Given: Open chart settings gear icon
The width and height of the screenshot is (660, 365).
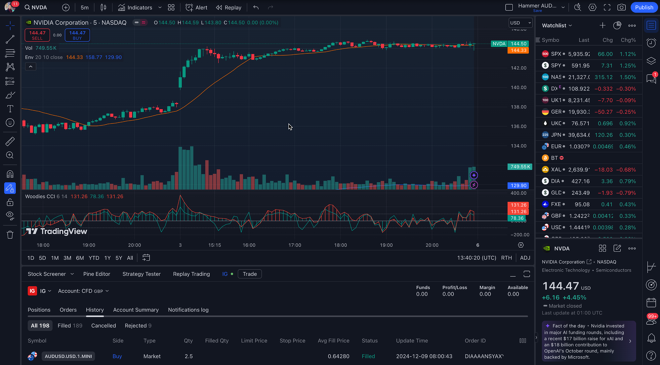Looking at the screenshot, I should tap(592, 8).
